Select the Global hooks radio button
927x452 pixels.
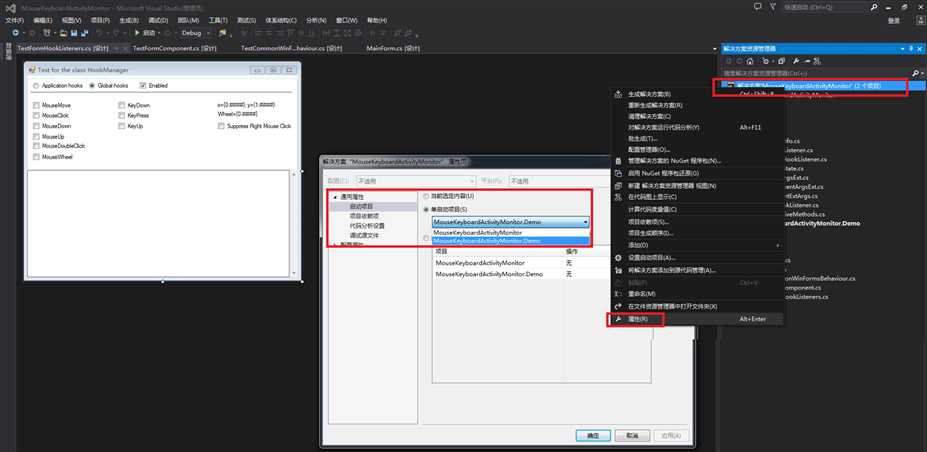pos(92,86)
